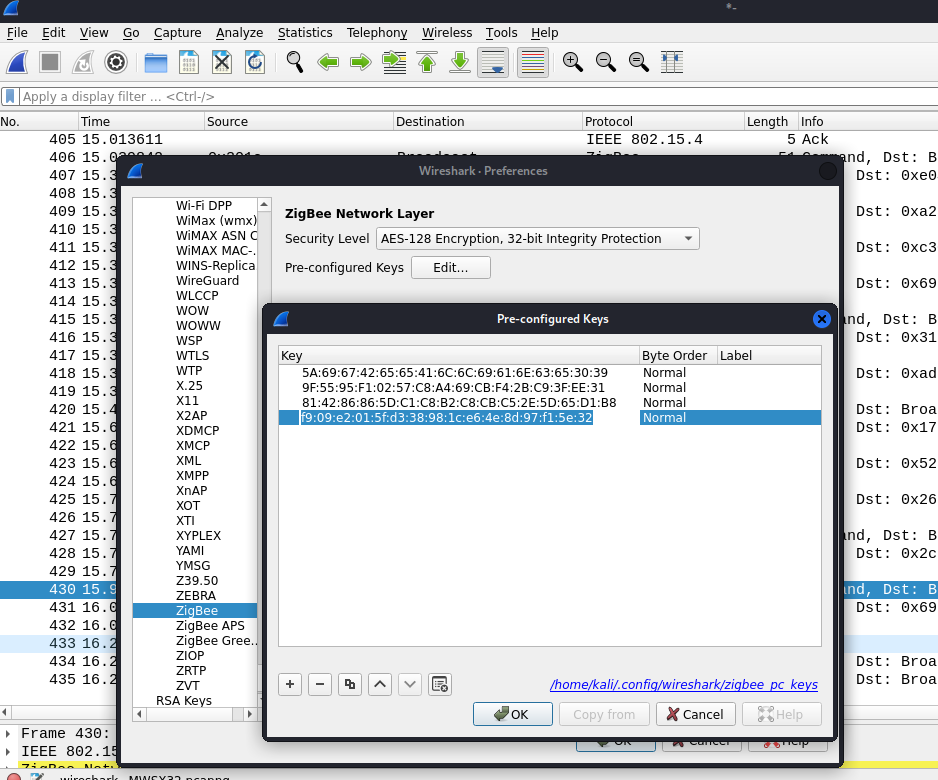938x780 pixels.
Task: Zoom out on packet list text
Action: [x=605, y=62]
